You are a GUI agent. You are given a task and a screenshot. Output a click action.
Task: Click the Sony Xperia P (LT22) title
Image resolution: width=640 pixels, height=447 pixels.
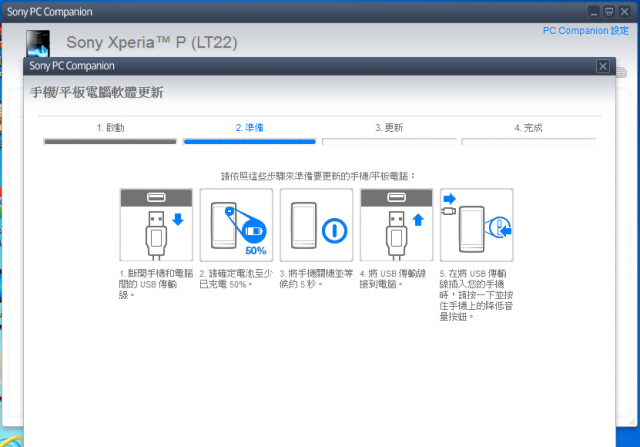point(152,42)
